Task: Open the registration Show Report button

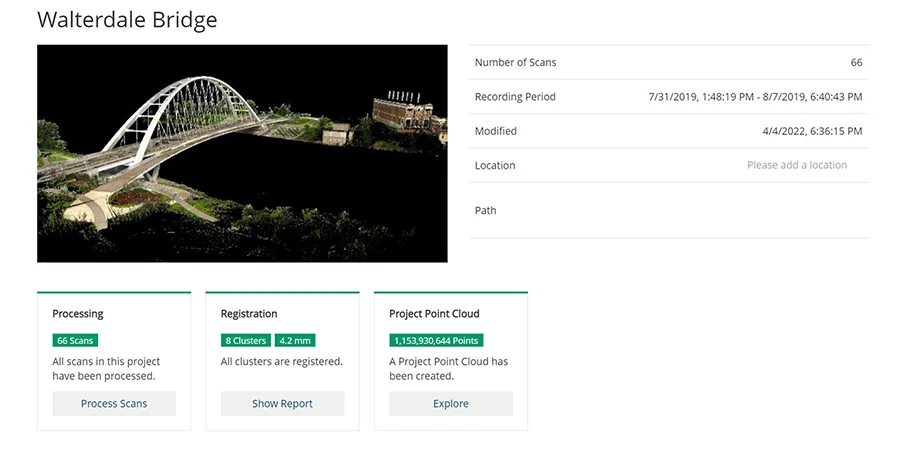Action: click(282, 404)
